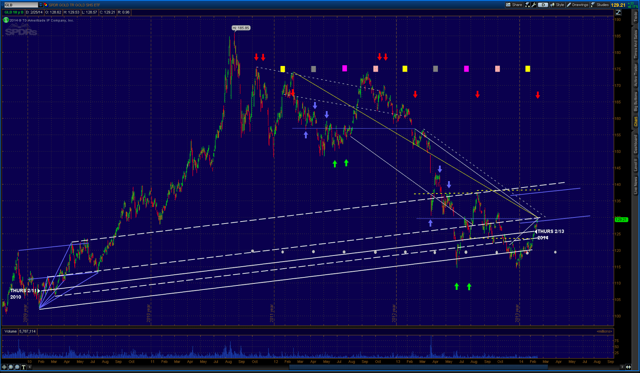The height and width of the screenshot is (373, 640).
Task: Click the green 129.21 price-axis label
Action: (x=621, y=220)
